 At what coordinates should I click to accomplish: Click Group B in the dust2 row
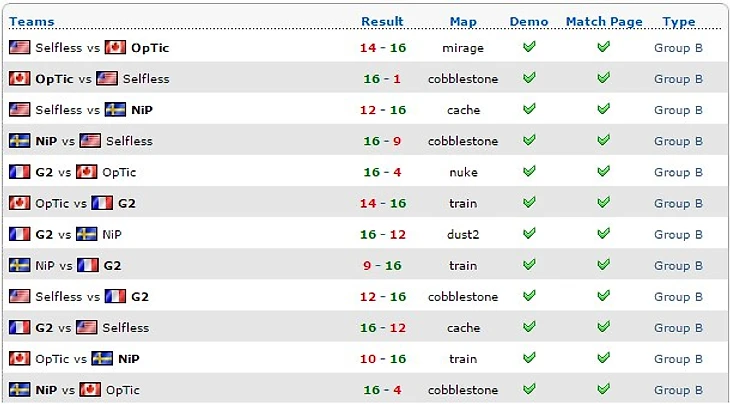678,235
